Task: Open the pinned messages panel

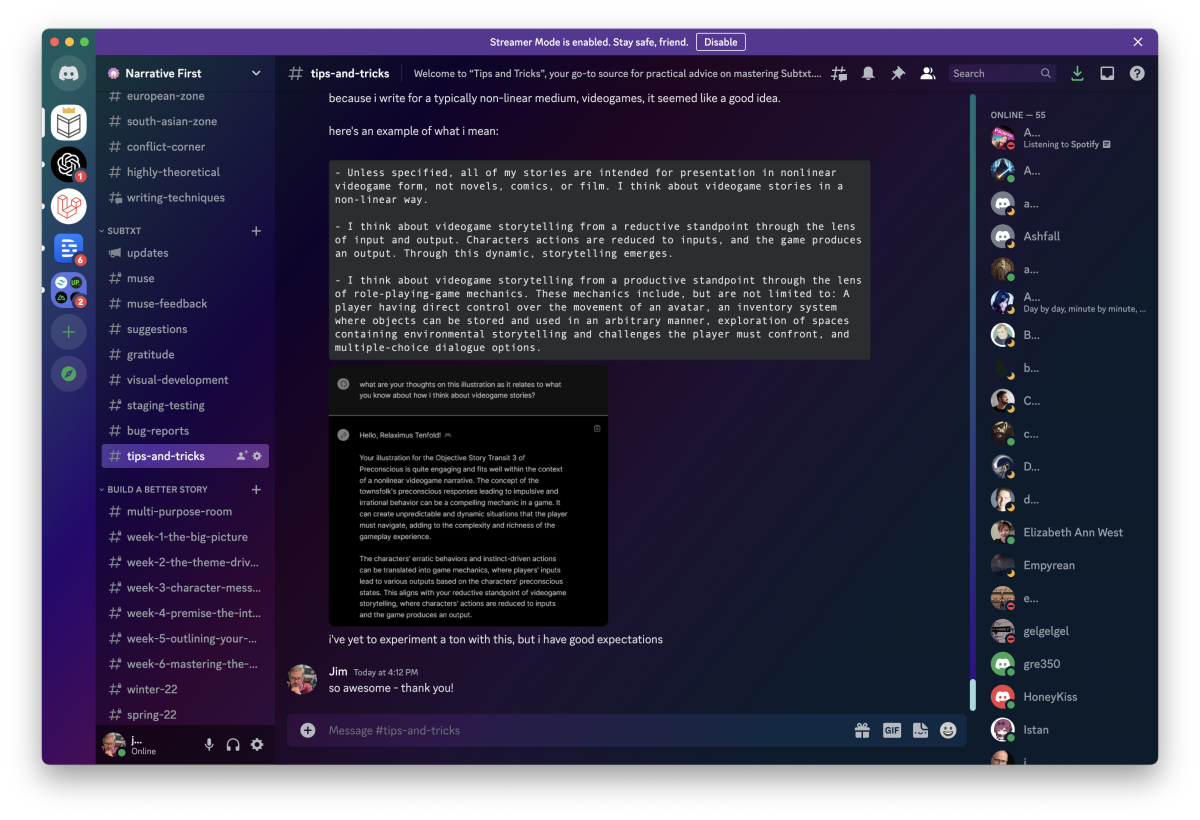Action: [897, 72]
